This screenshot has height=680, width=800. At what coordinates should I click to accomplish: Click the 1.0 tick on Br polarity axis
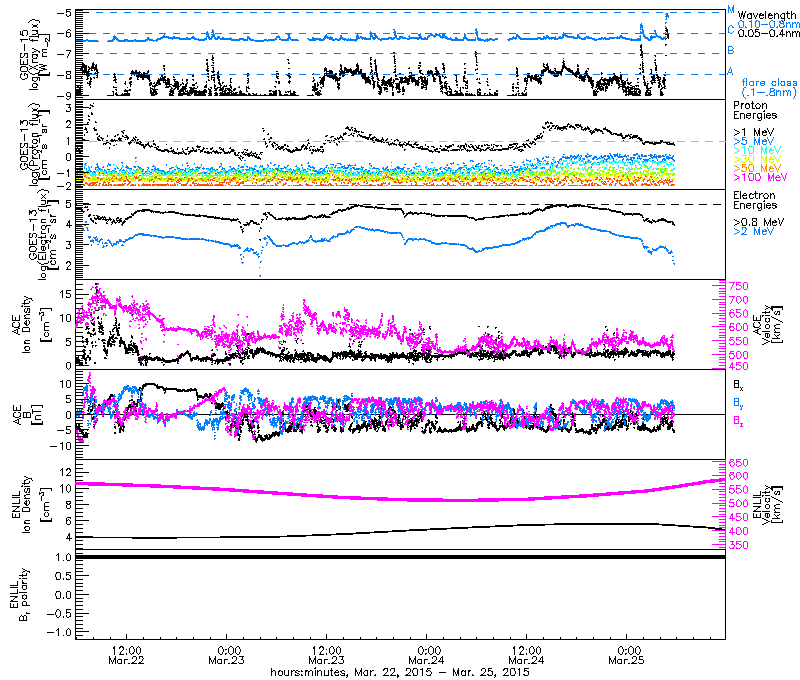63,557
